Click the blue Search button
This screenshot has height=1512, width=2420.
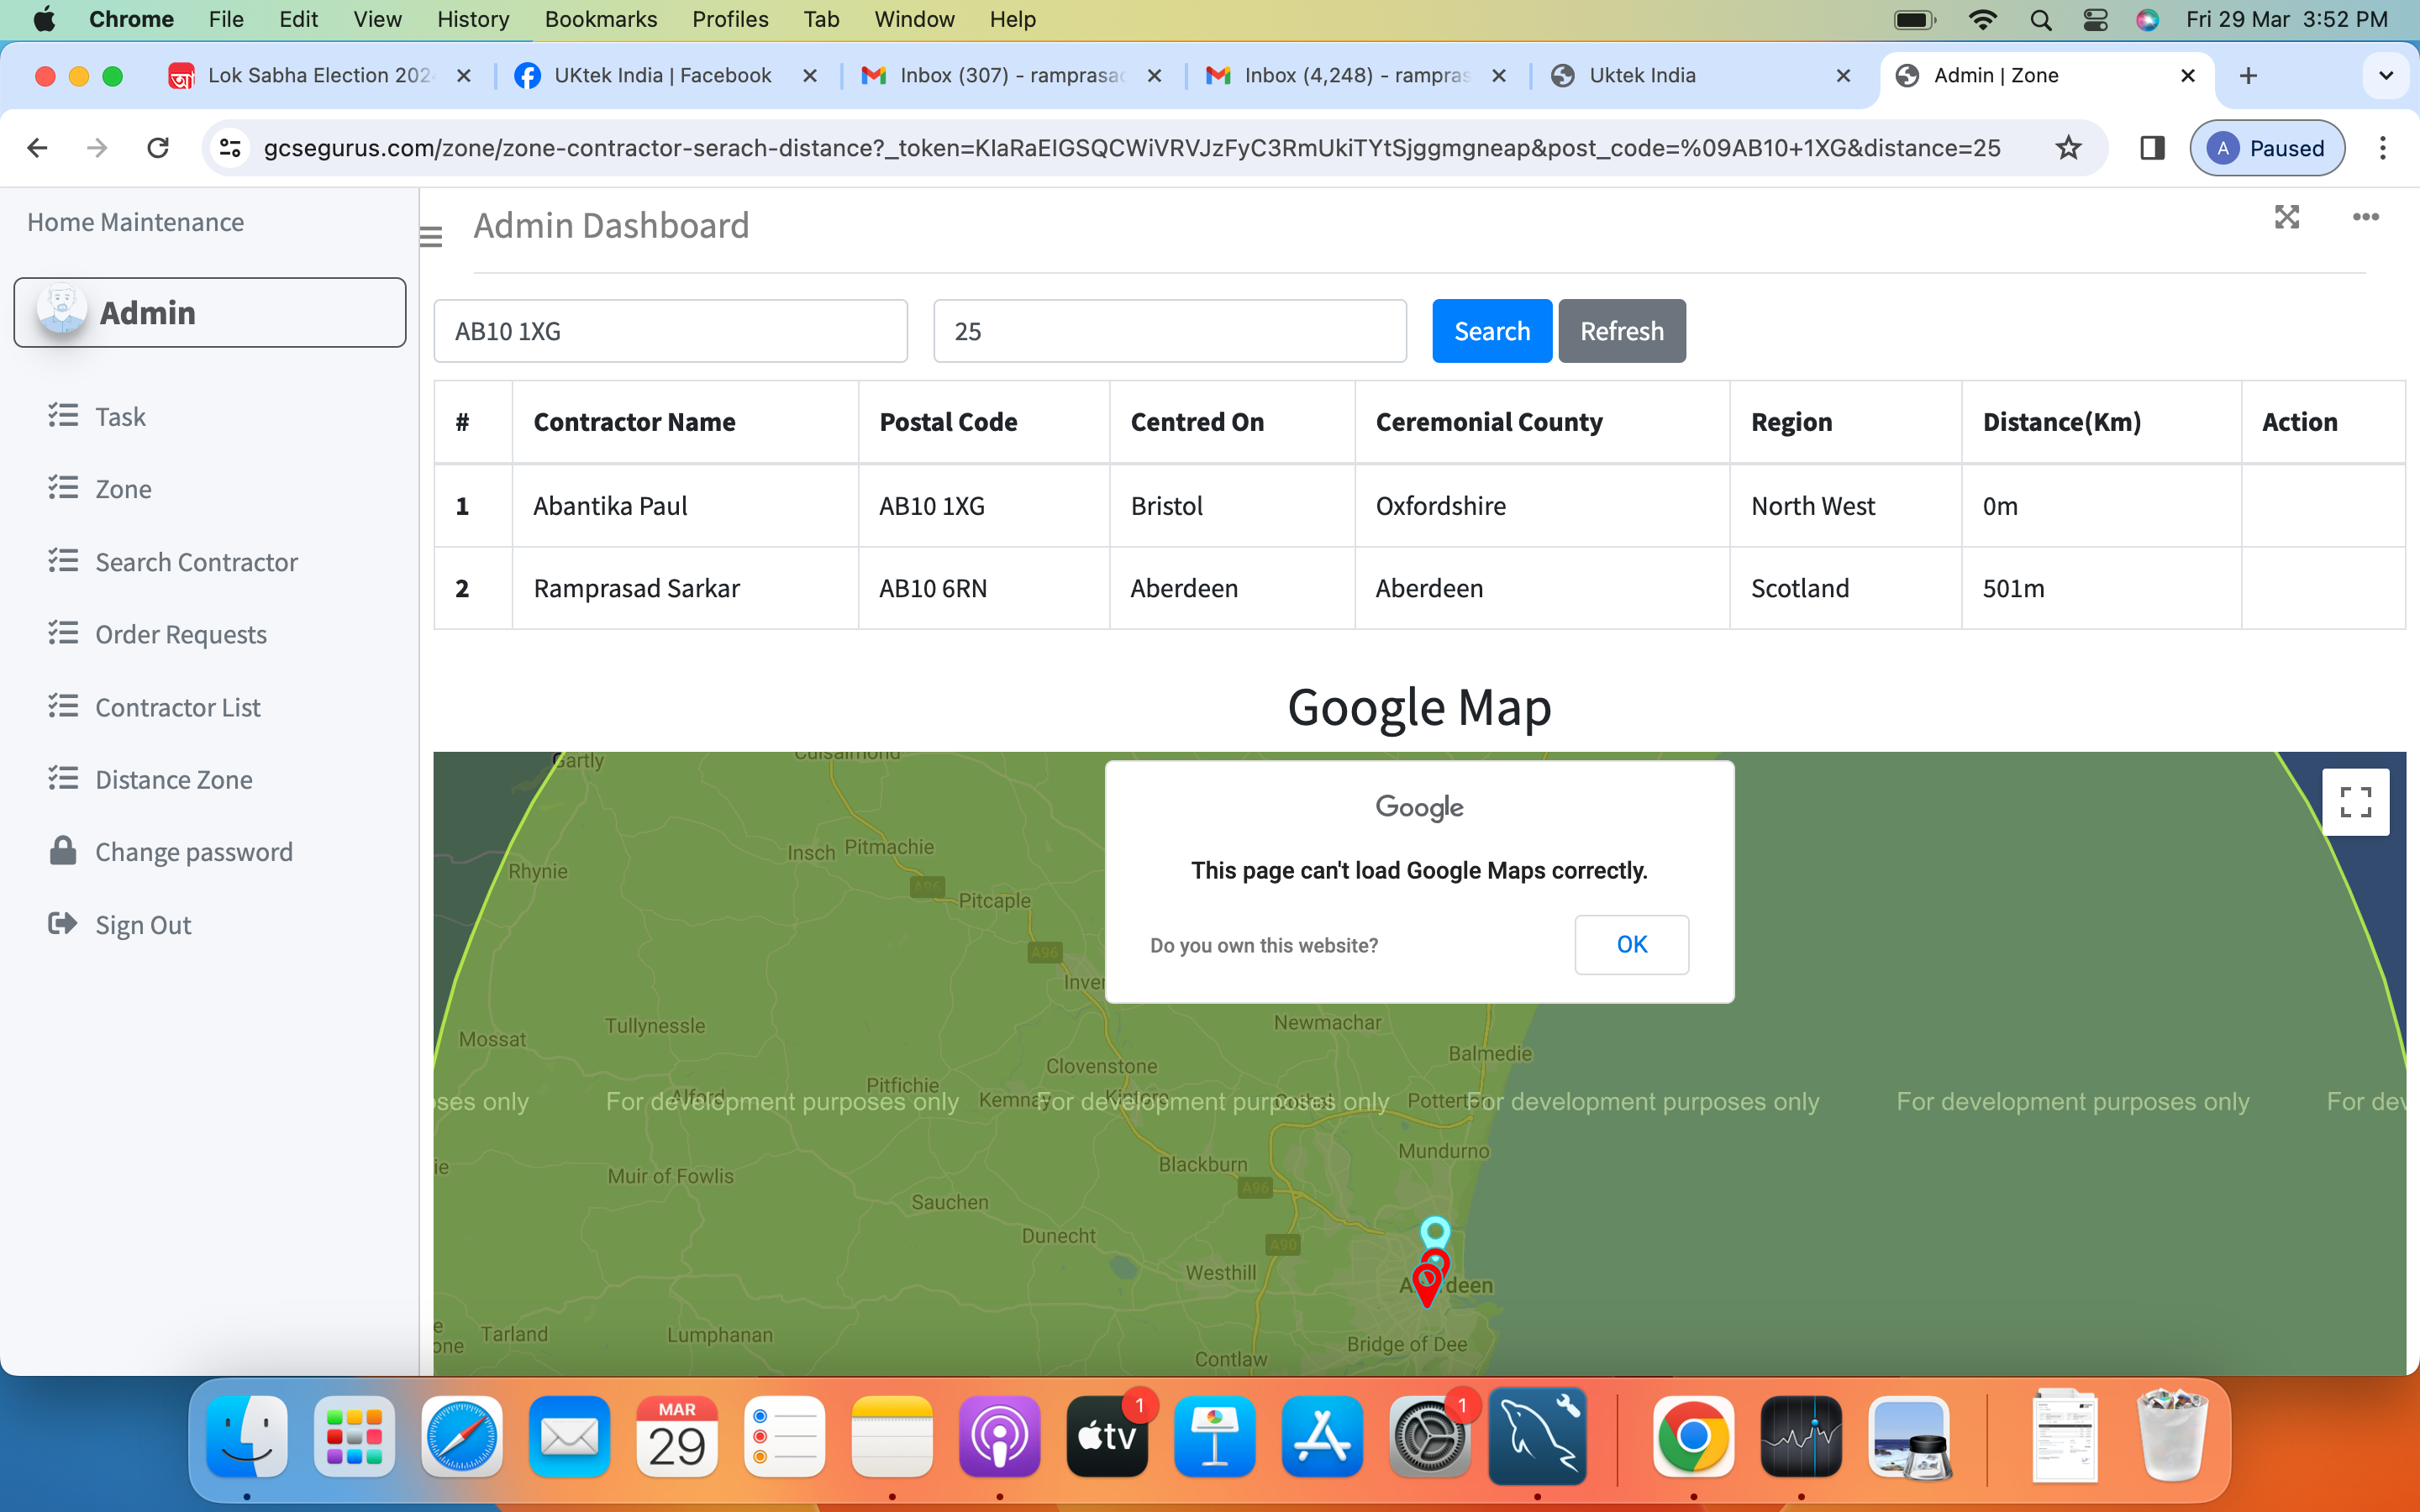[x=1491, y=331]
